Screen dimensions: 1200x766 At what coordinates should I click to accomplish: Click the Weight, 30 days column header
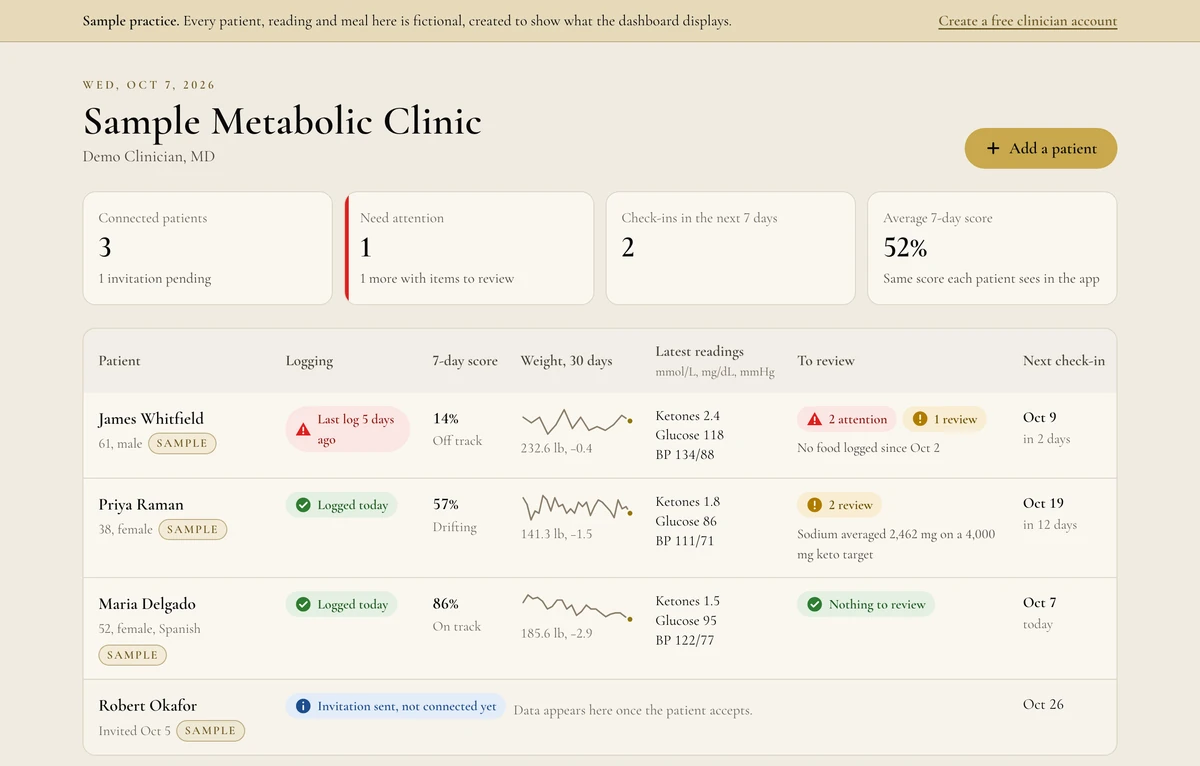(x=566, y=361)
